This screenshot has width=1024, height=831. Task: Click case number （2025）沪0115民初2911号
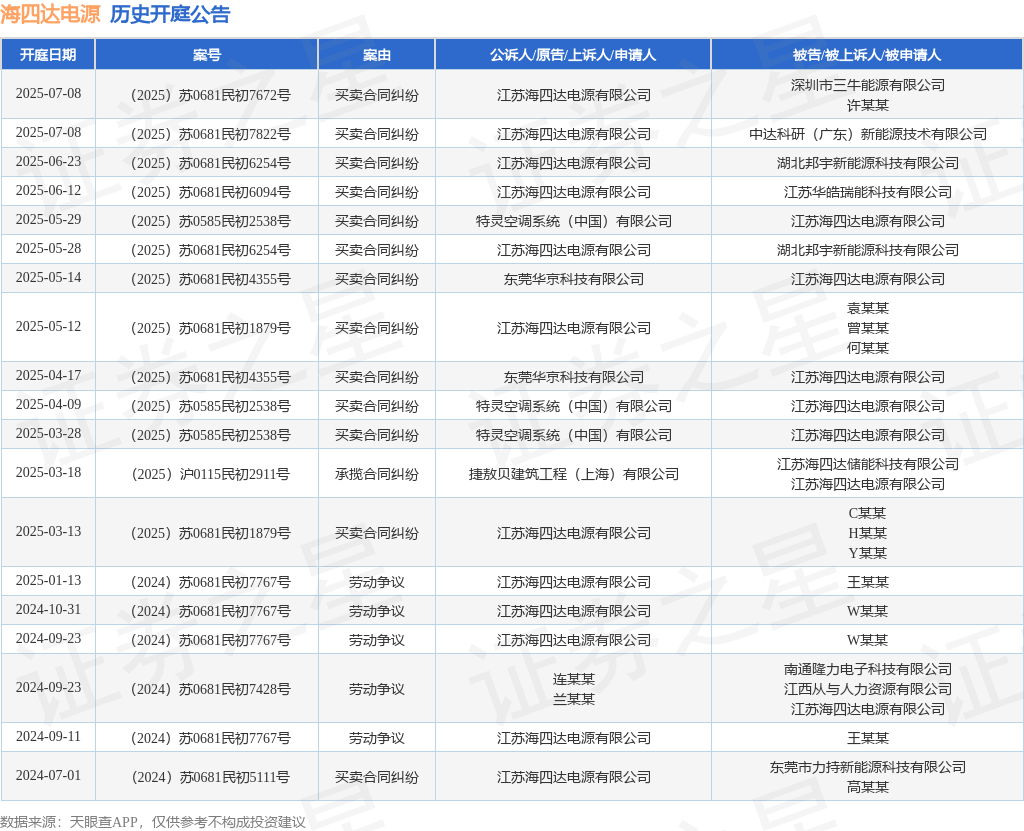[207, 474]
